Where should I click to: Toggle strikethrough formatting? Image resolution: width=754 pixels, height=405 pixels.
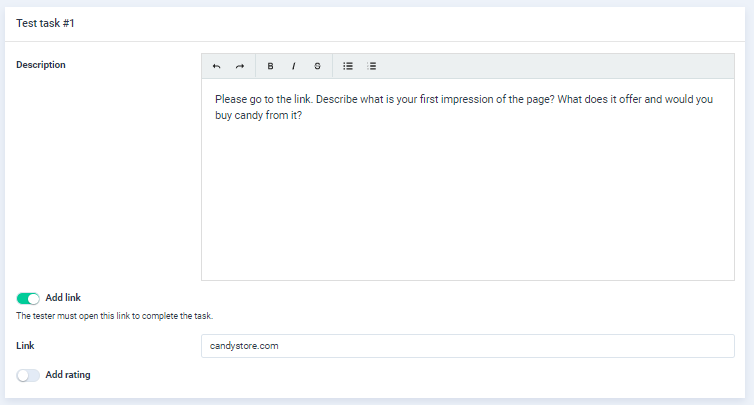pyautogui.click(x=317, y=66)
